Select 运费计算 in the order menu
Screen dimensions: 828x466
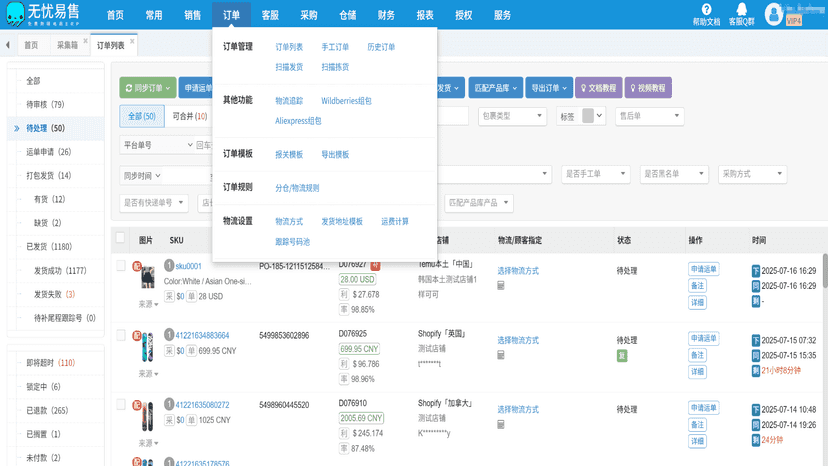[x=395, y=221]
